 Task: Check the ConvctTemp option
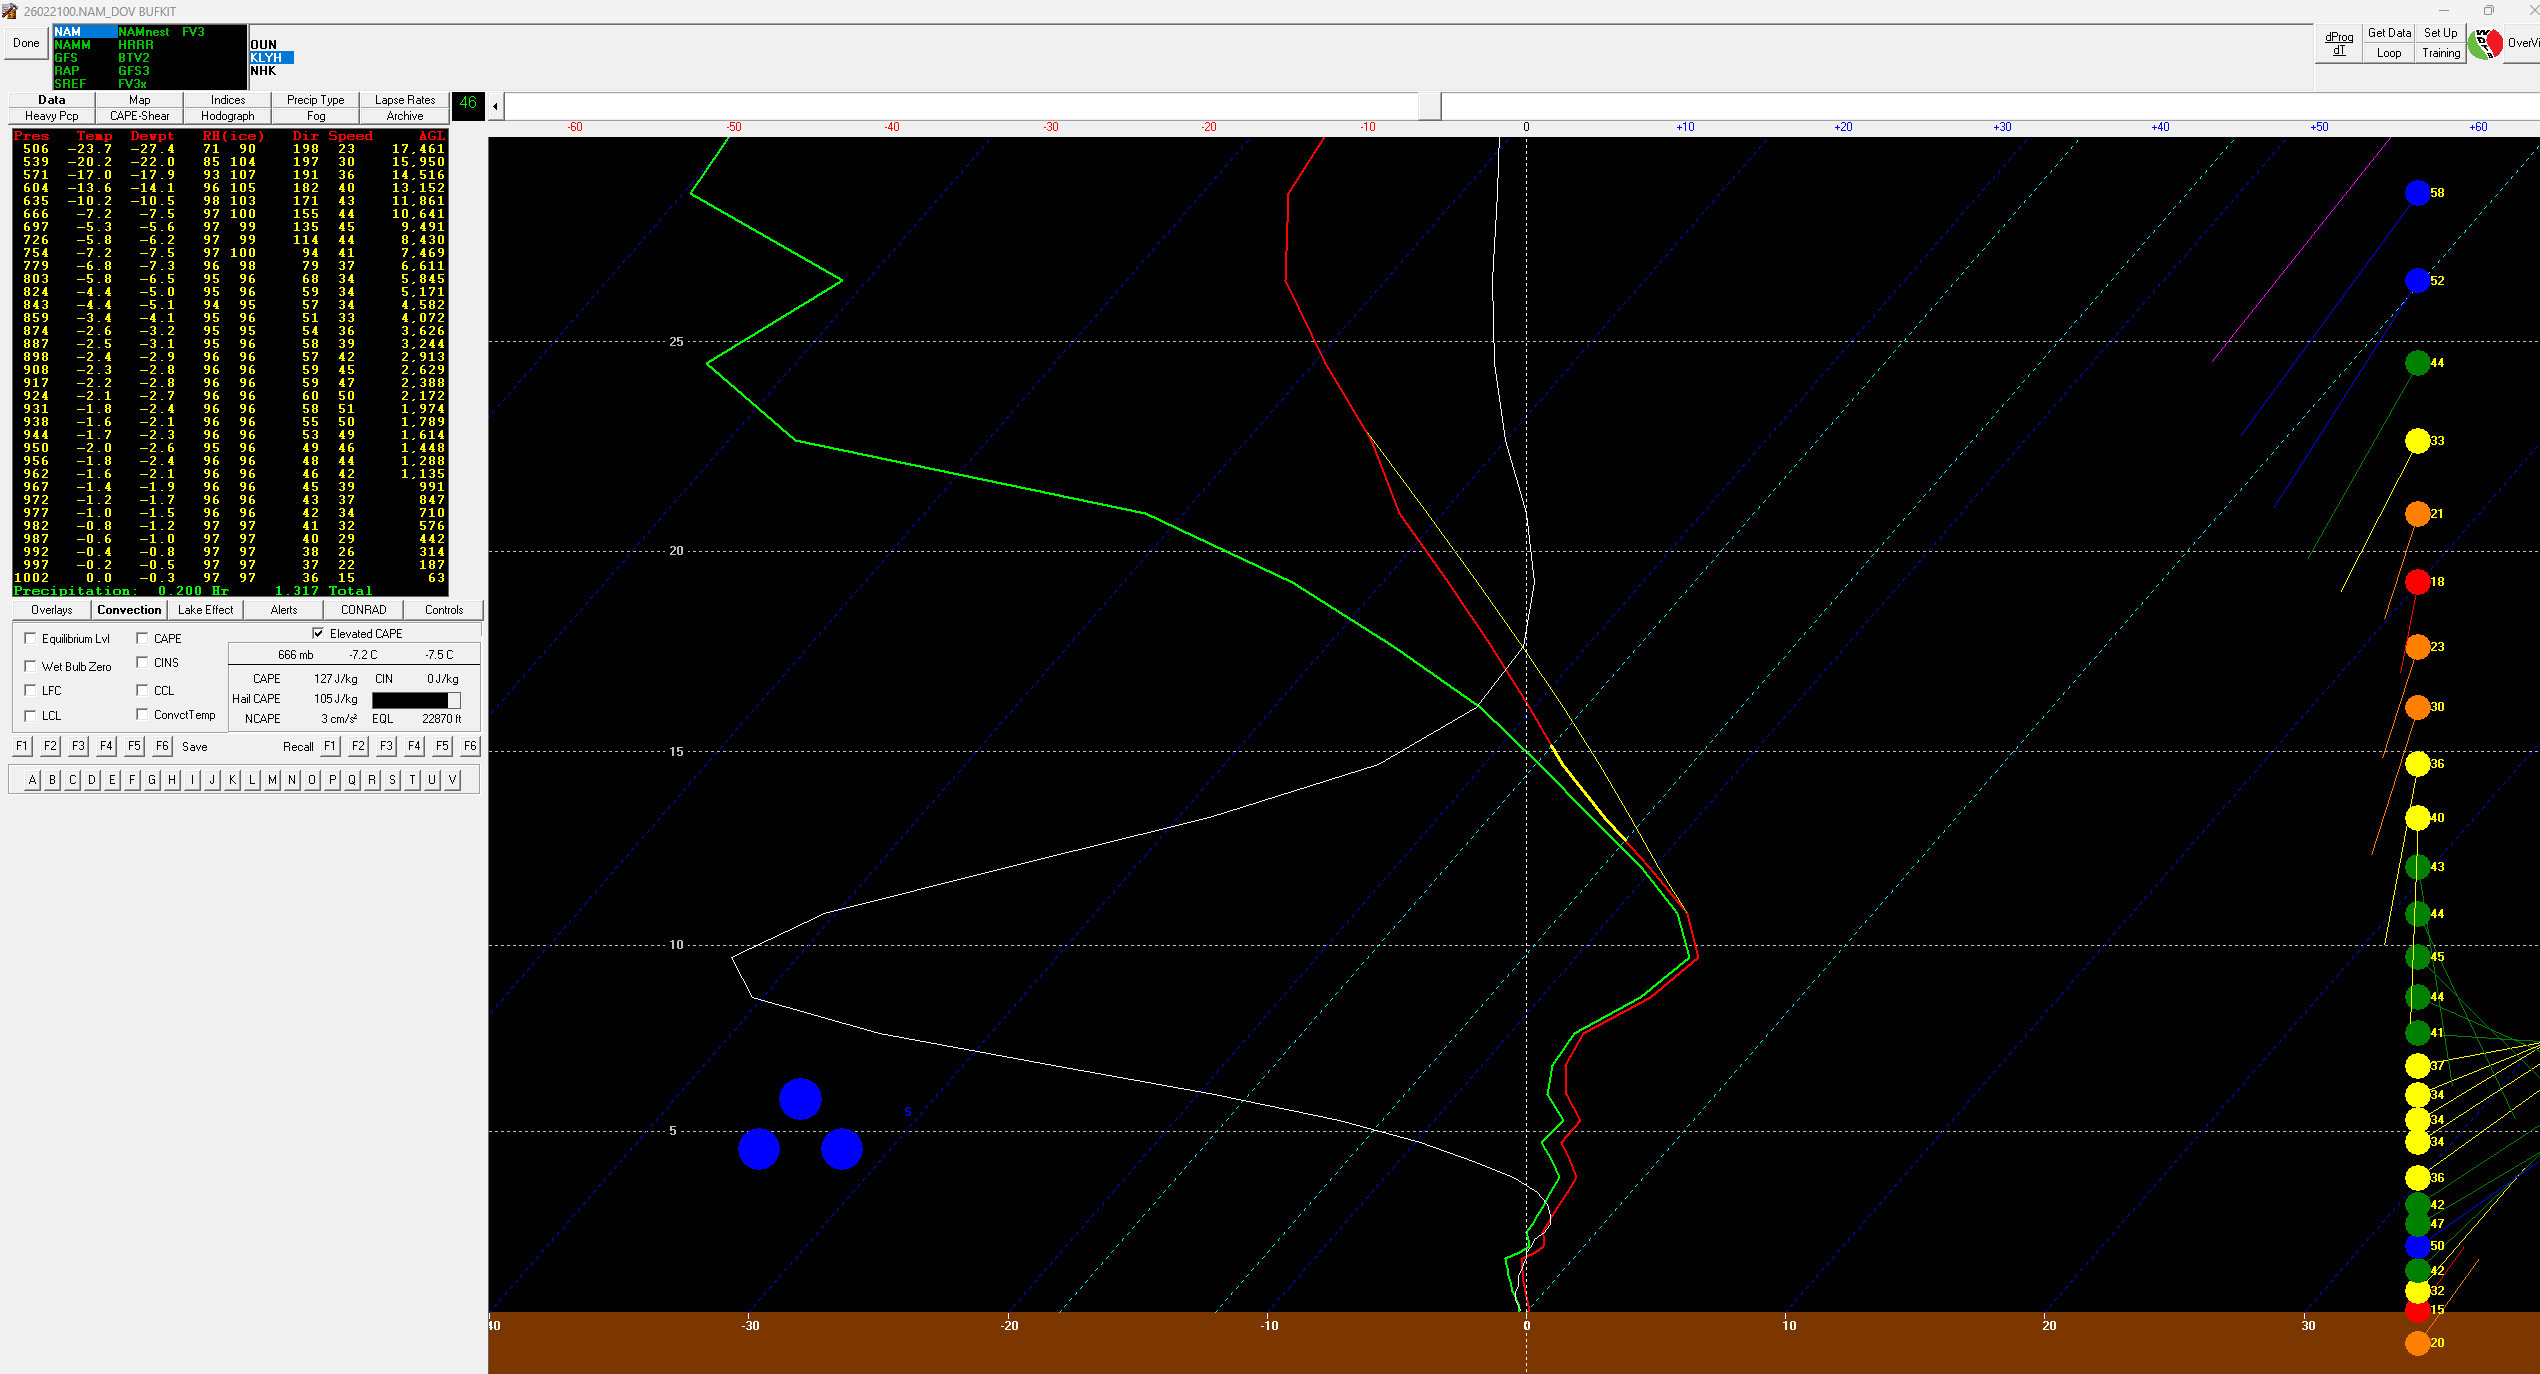[143, 714]
